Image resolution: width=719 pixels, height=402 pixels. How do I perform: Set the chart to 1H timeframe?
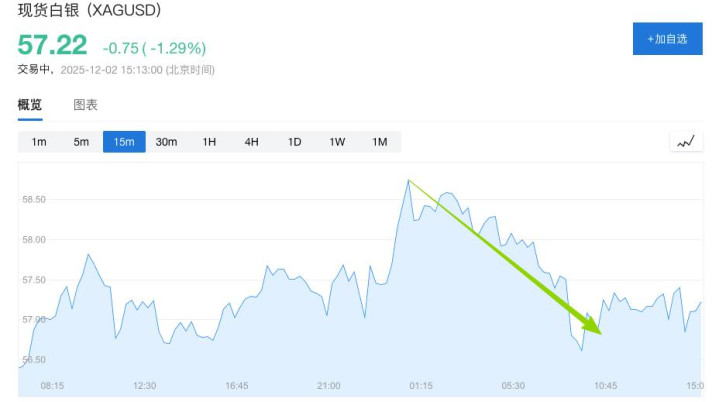(209, 142)
